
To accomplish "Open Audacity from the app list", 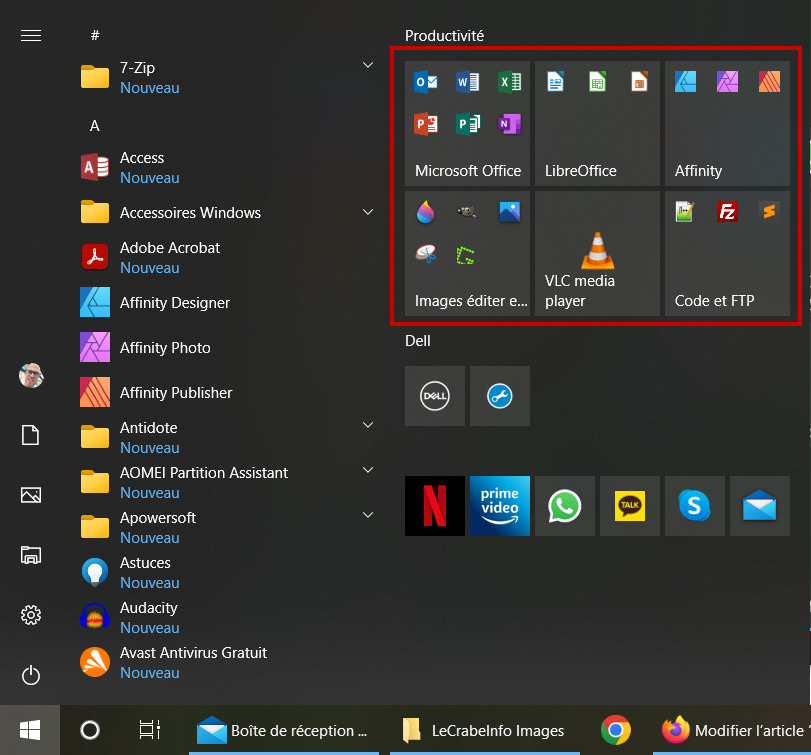I will 228,617.
